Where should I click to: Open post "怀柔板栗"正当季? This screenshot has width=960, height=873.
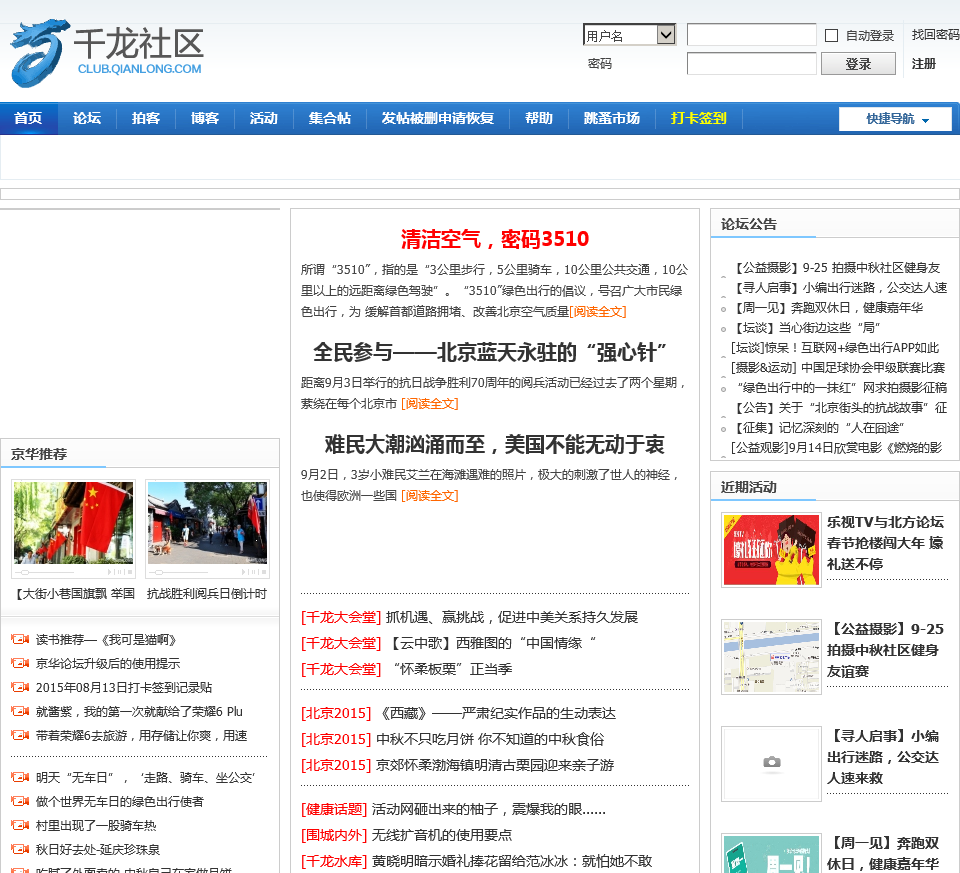451,669
